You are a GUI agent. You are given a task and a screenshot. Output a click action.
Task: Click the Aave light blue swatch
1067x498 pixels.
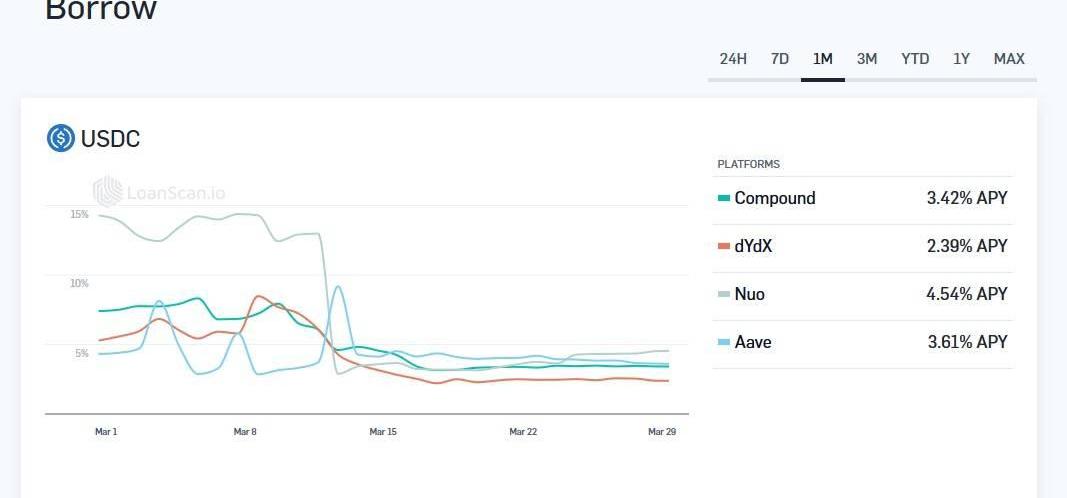[x=724, y=342]
